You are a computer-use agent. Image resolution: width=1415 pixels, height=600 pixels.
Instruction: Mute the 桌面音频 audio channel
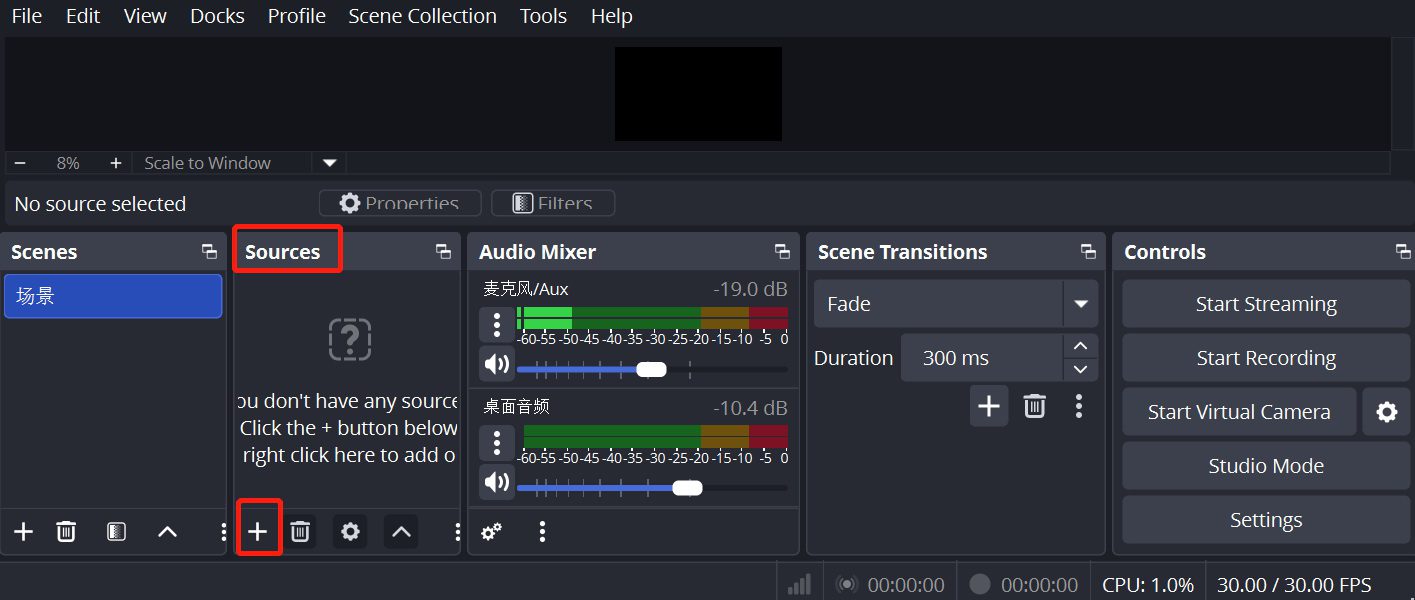(497, 483)
